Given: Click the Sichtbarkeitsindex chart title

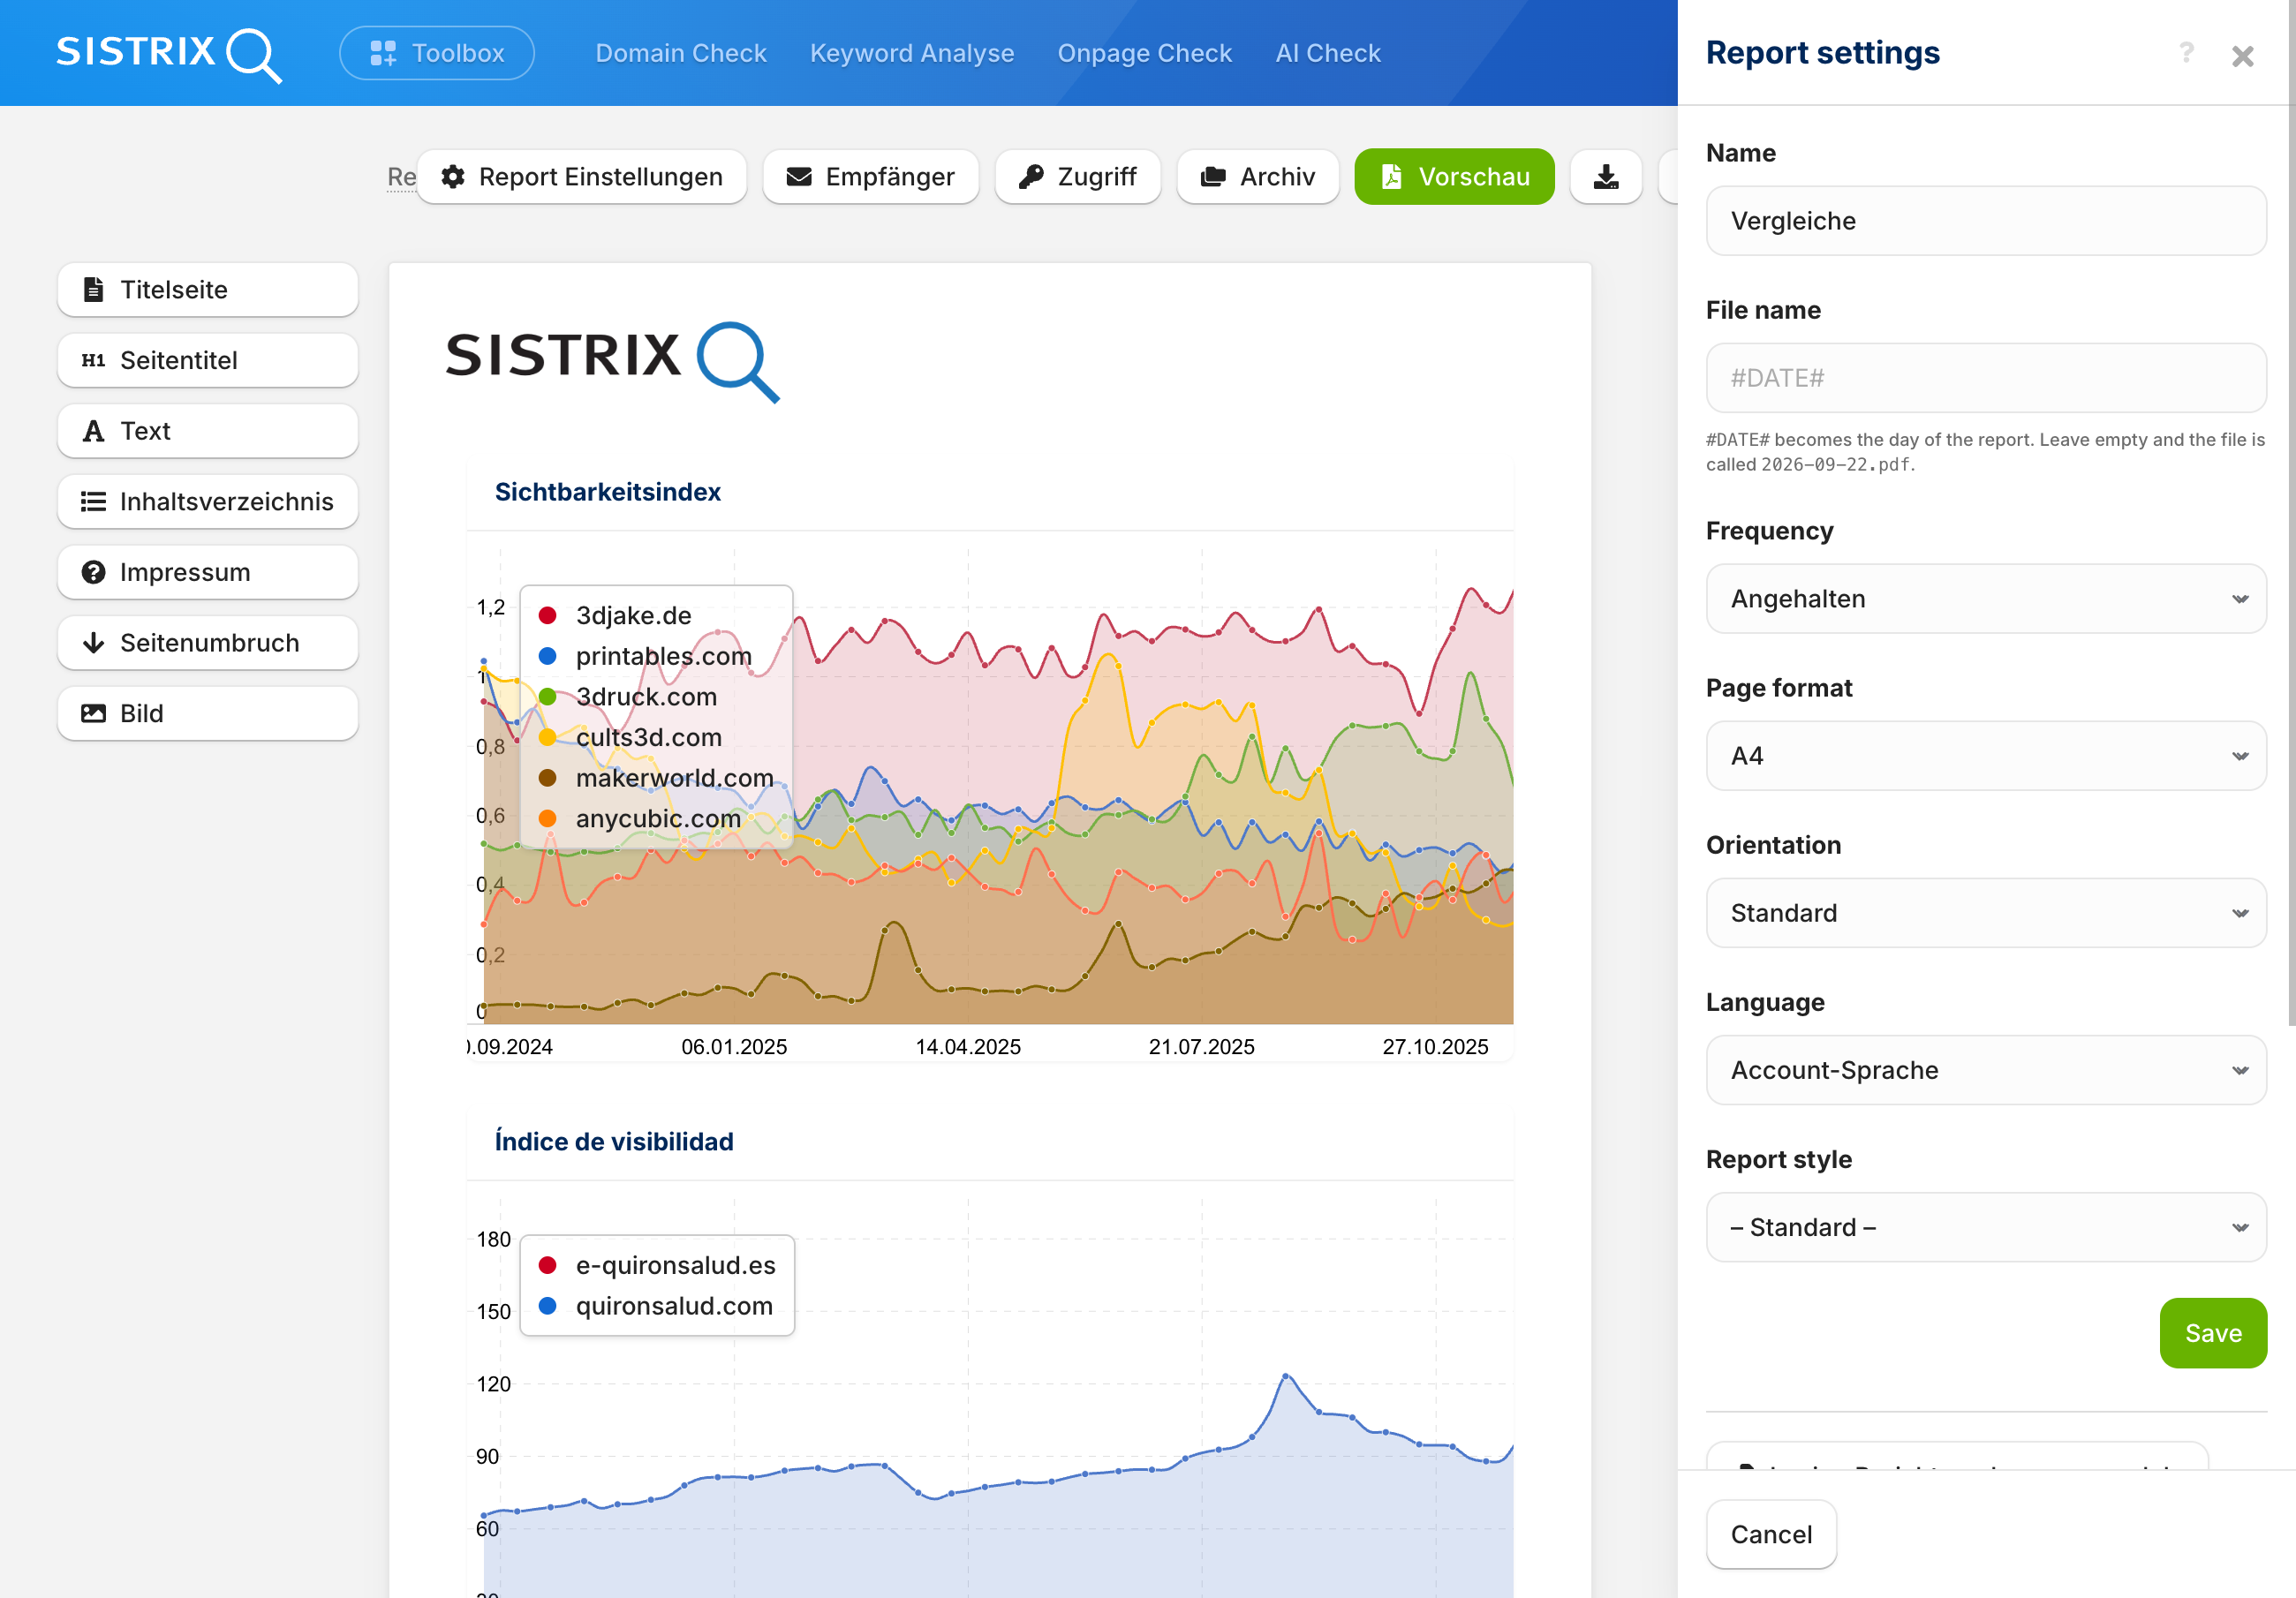Looking at the screenshot, I should [x=608, y=492].
